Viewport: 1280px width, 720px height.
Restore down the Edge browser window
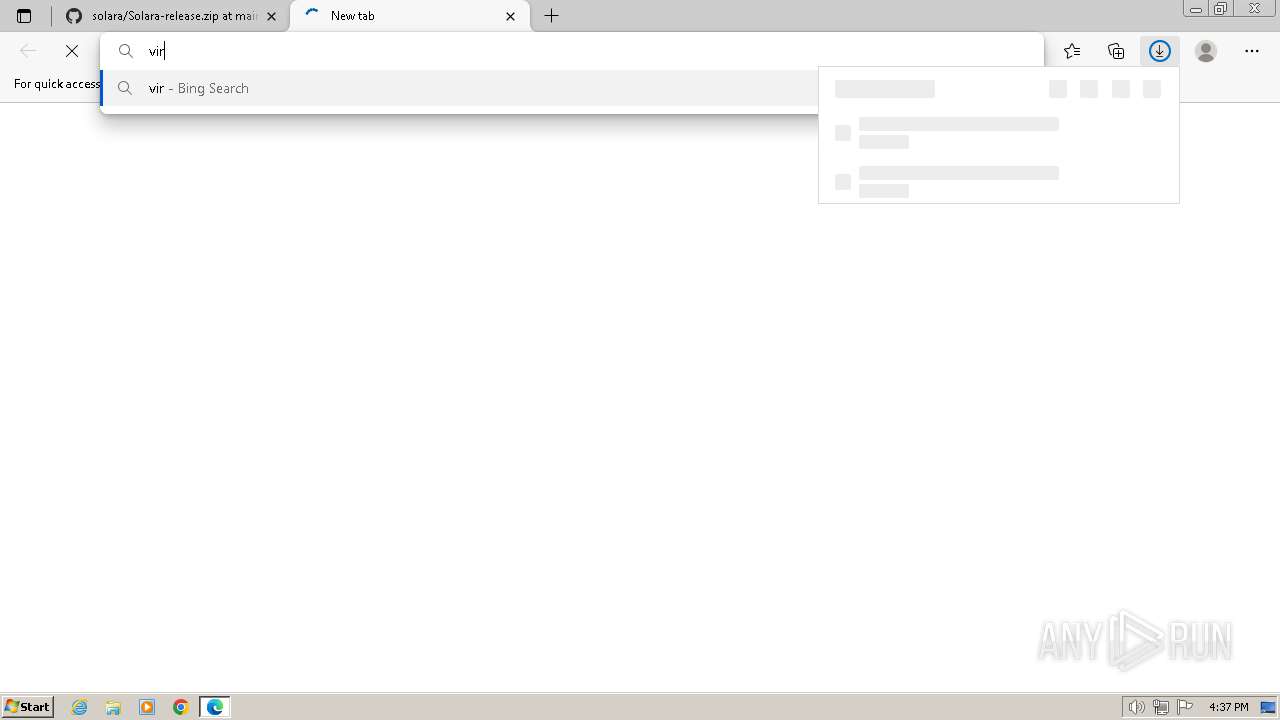(x=1221, y=9)
